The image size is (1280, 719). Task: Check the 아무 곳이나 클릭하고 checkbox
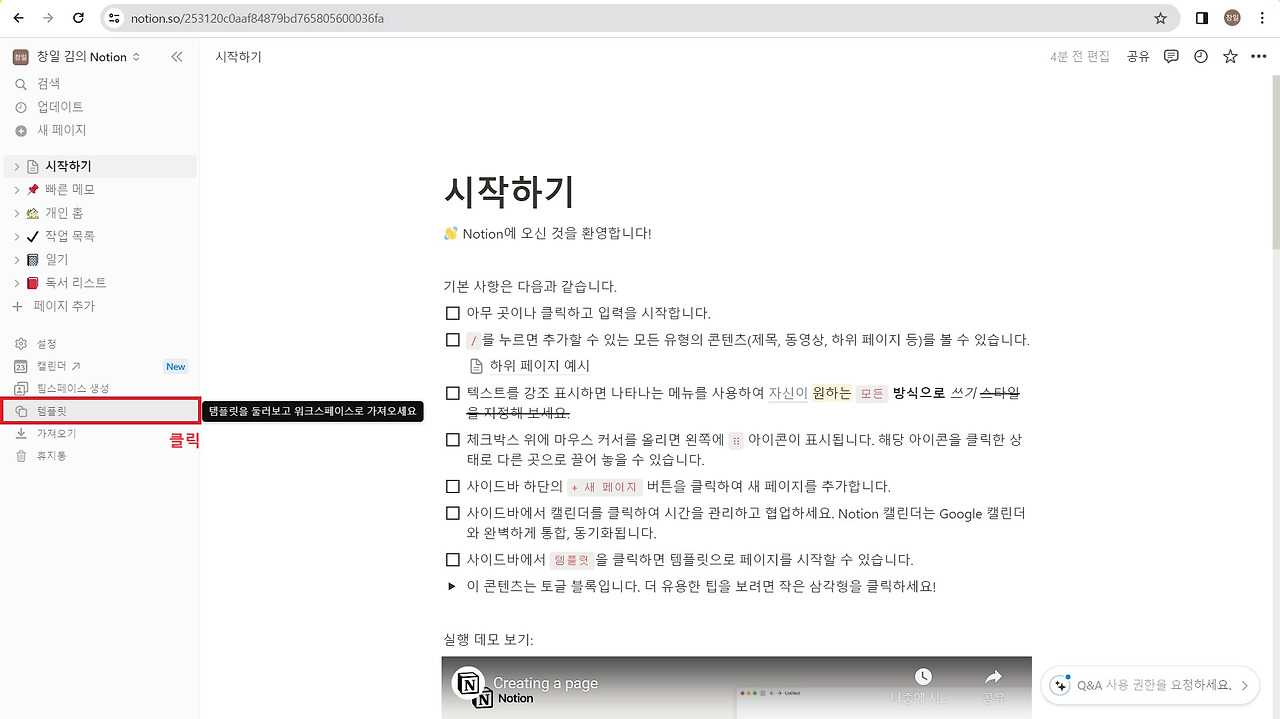pos(453,313)
